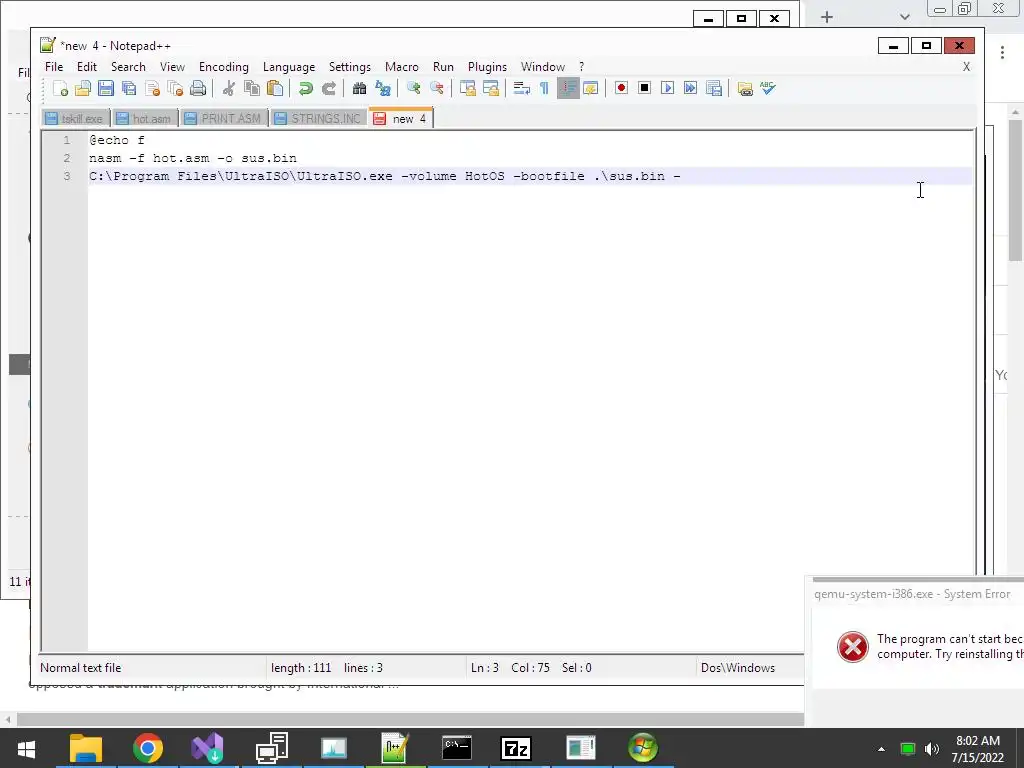Toggle Word Wrap toolbar icon

click(521, 88)
